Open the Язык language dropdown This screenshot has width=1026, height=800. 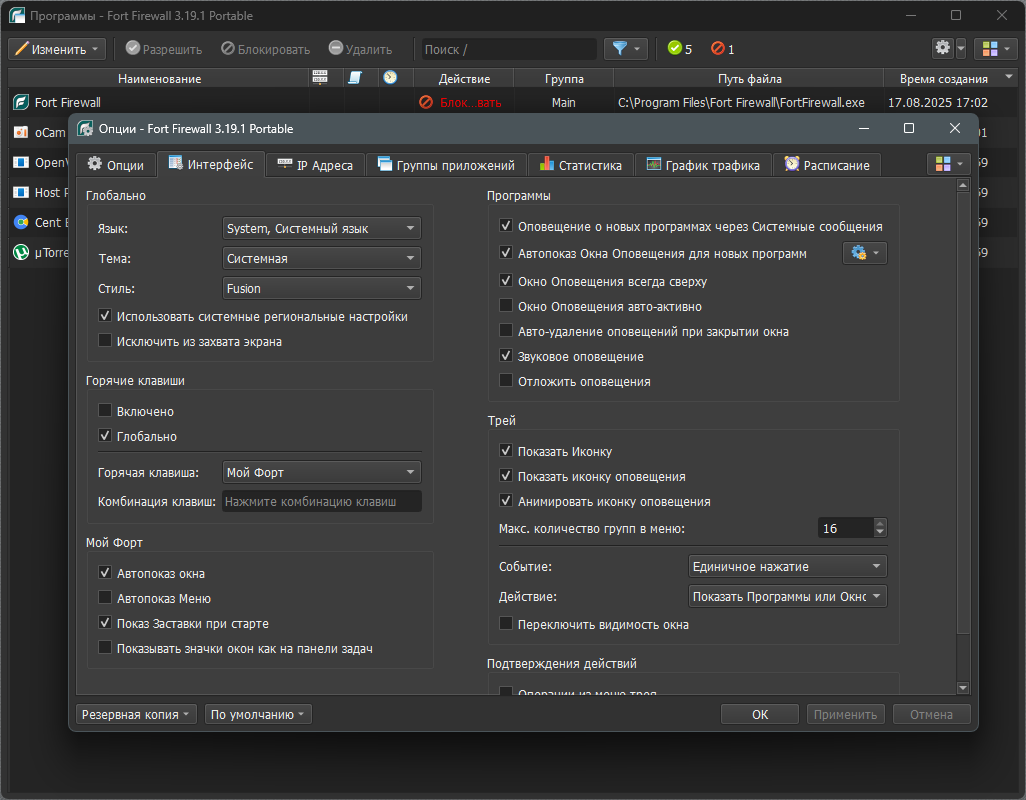click(321, 228)
